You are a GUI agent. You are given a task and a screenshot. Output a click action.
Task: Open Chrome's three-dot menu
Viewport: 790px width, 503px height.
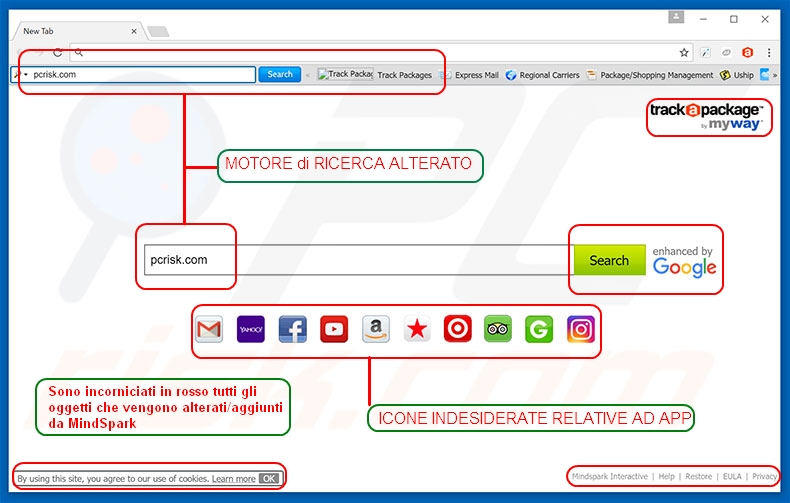coord(769,52)
